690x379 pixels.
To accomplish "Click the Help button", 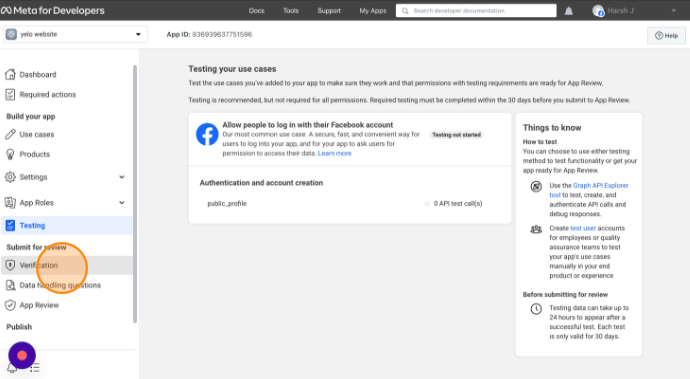I will pyautogui.click(x=666, y=36).
